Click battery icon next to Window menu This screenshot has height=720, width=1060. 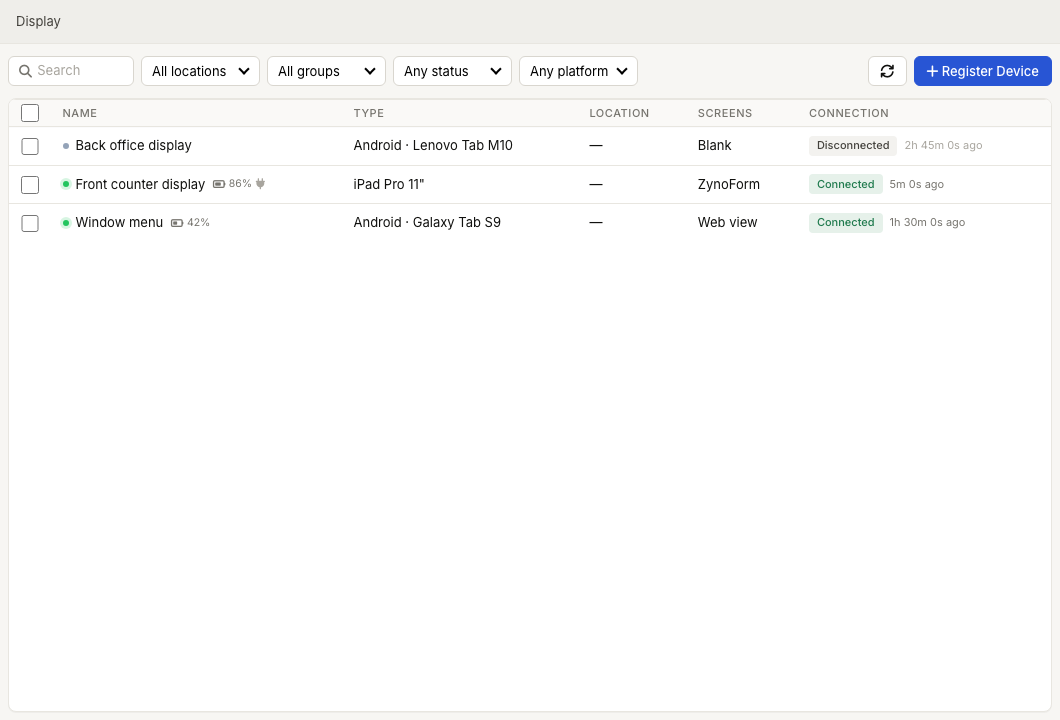click(177, 222)
